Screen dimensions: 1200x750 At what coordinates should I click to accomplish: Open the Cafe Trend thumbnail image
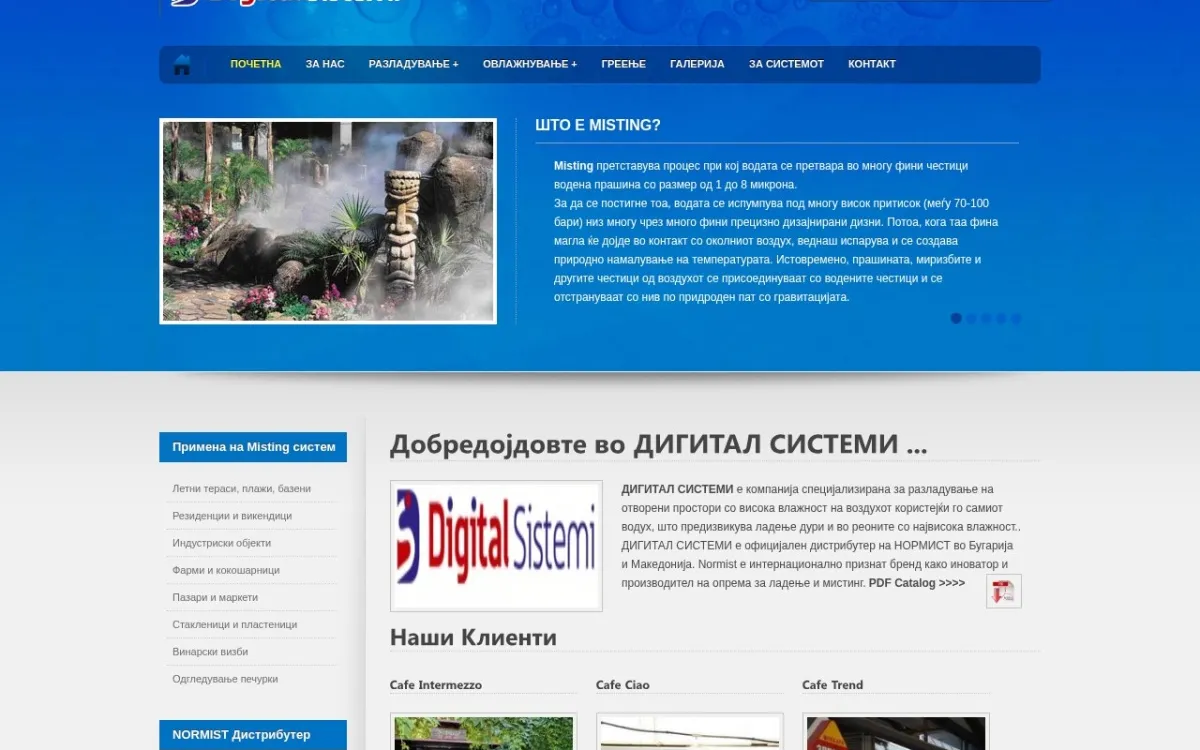click(x=896, y=732)
